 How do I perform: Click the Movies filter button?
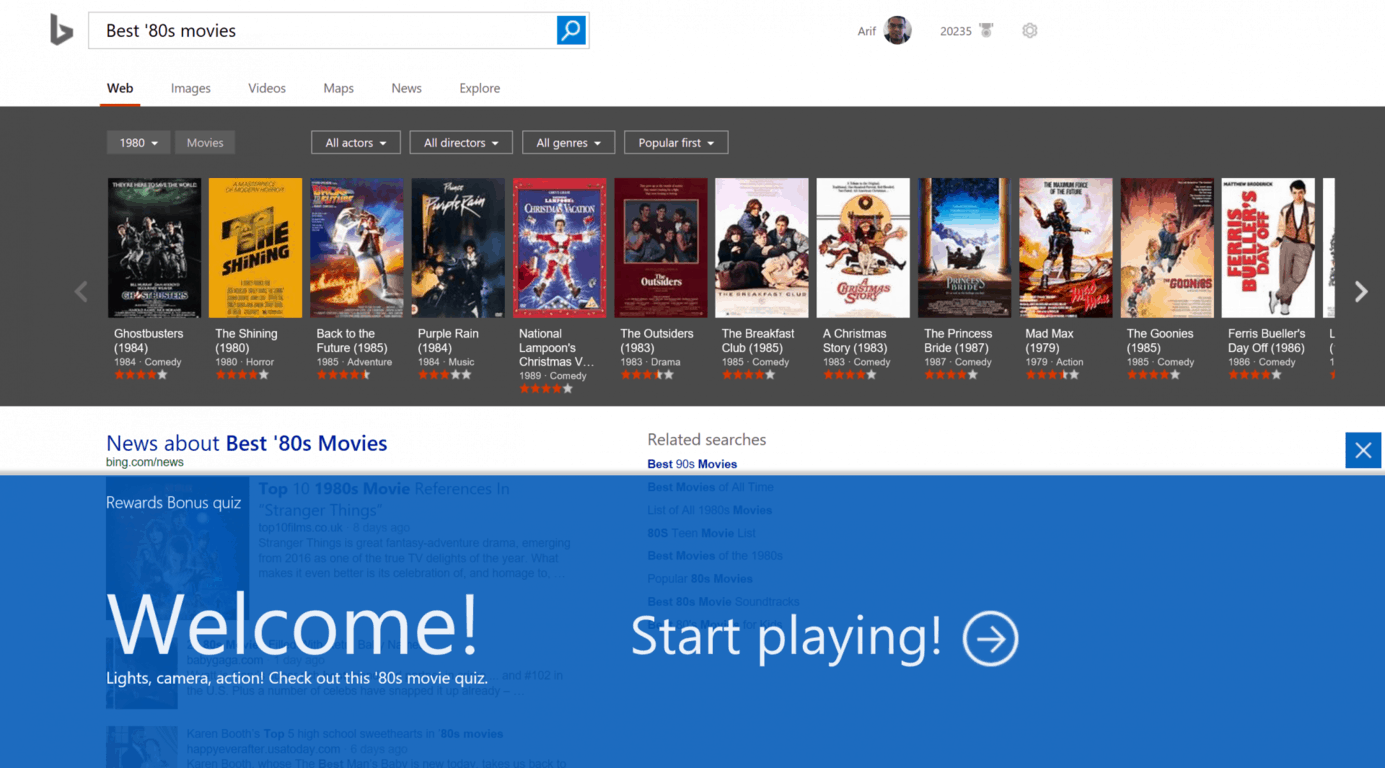[x=205, y=143]
